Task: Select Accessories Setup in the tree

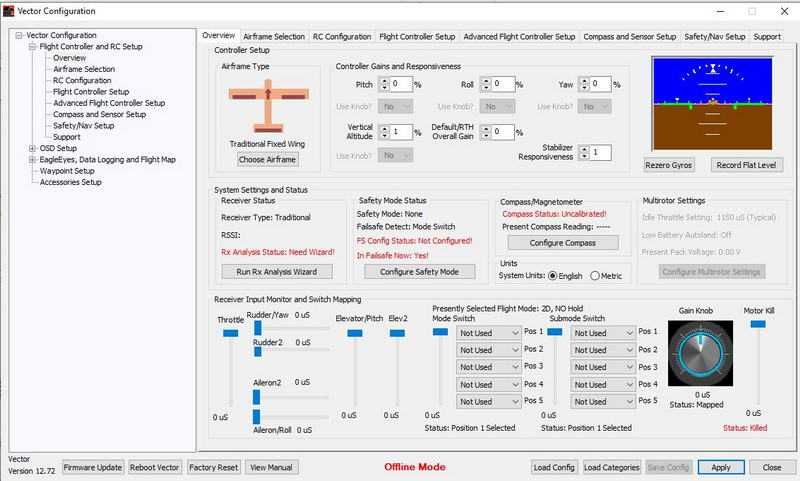Action: coord(71,182)
